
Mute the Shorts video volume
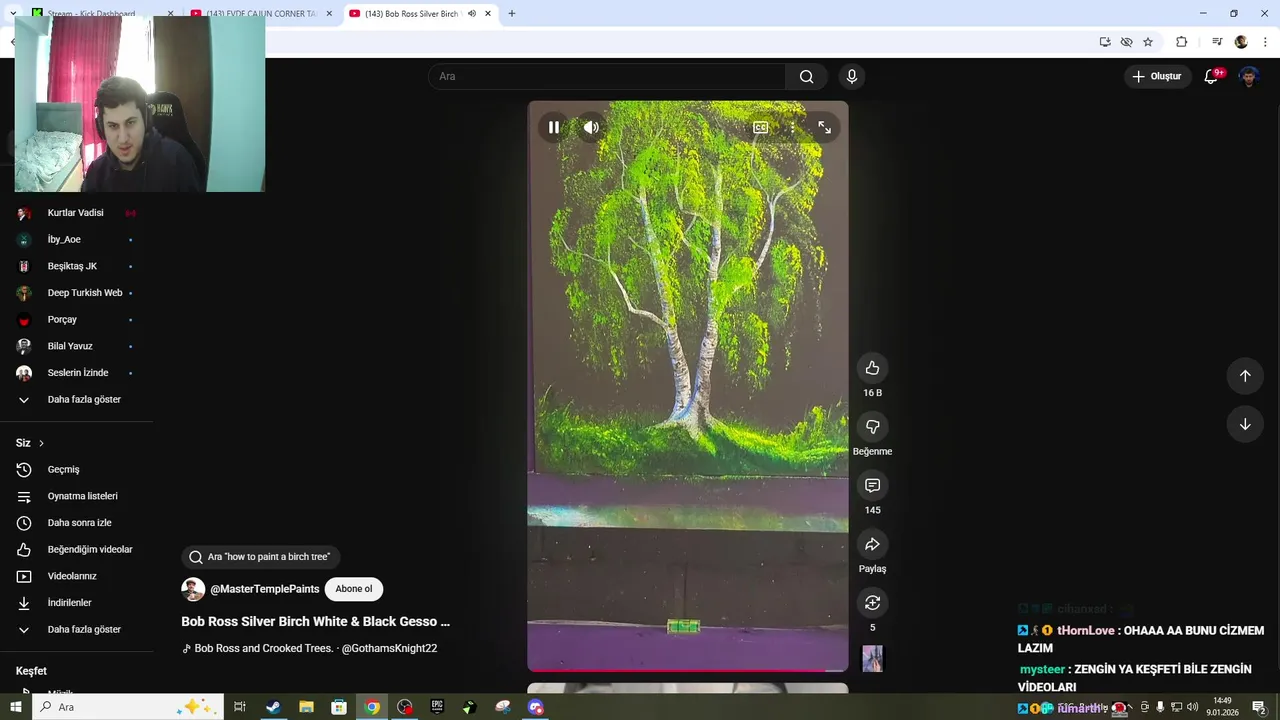[591, 127]
